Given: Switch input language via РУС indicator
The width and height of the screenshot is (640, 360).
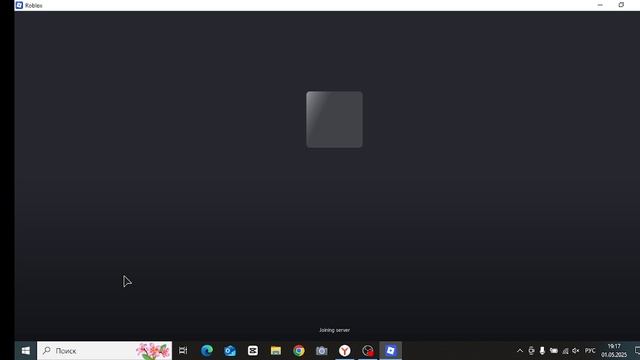Looking at the screenshot, I should (590, 351).
